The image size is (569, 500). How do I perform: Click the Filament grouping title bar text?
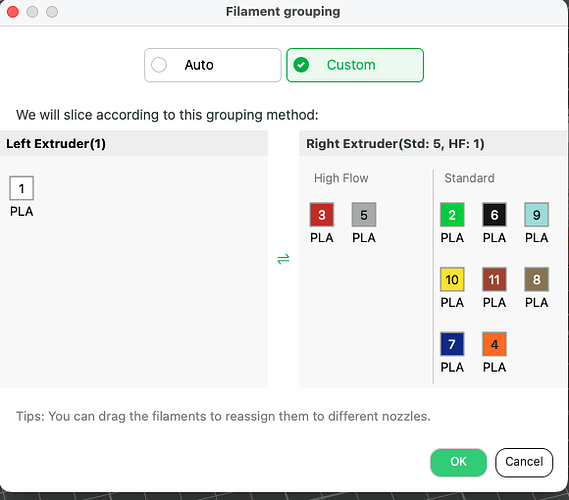coord(283,12)
